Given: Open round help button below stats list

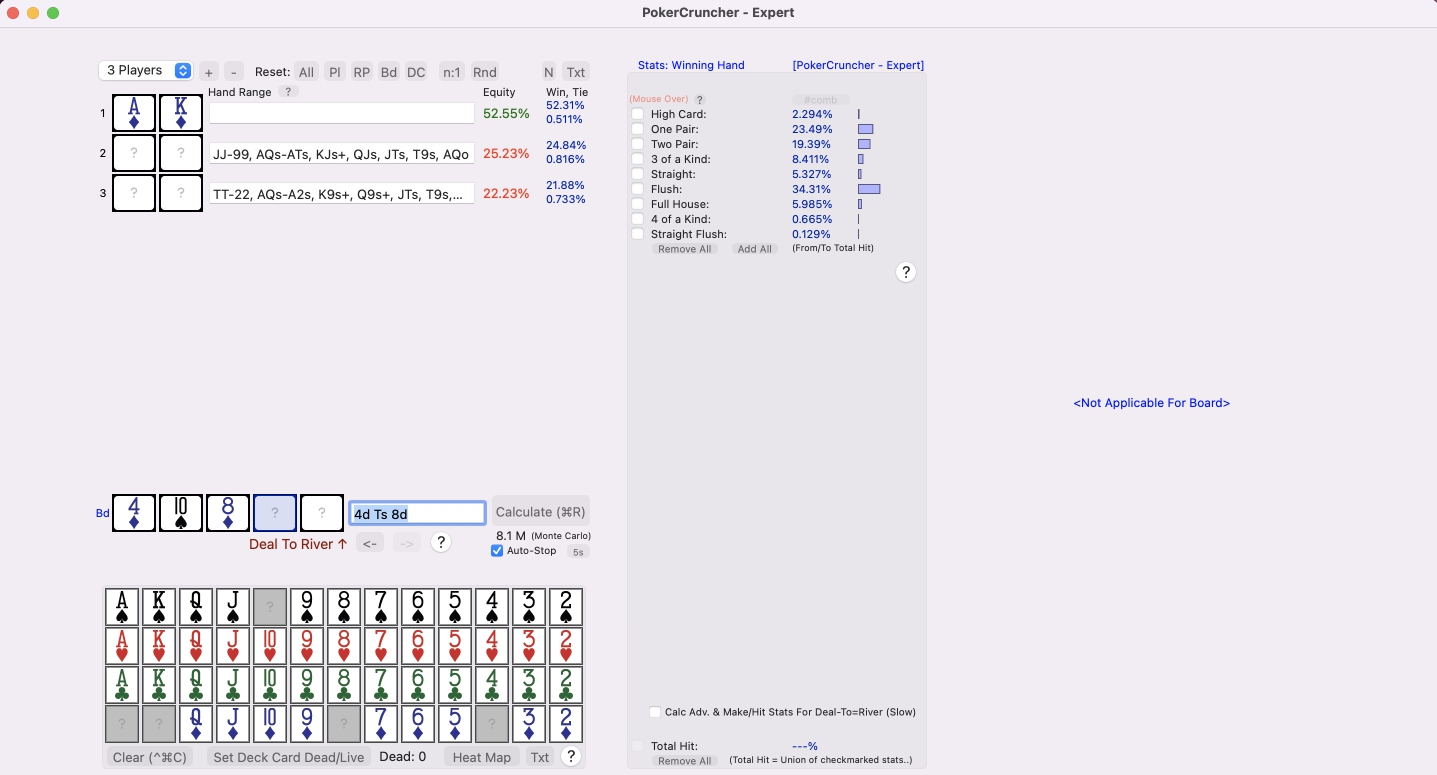Looking at the screenshot, I should [906, 272].
